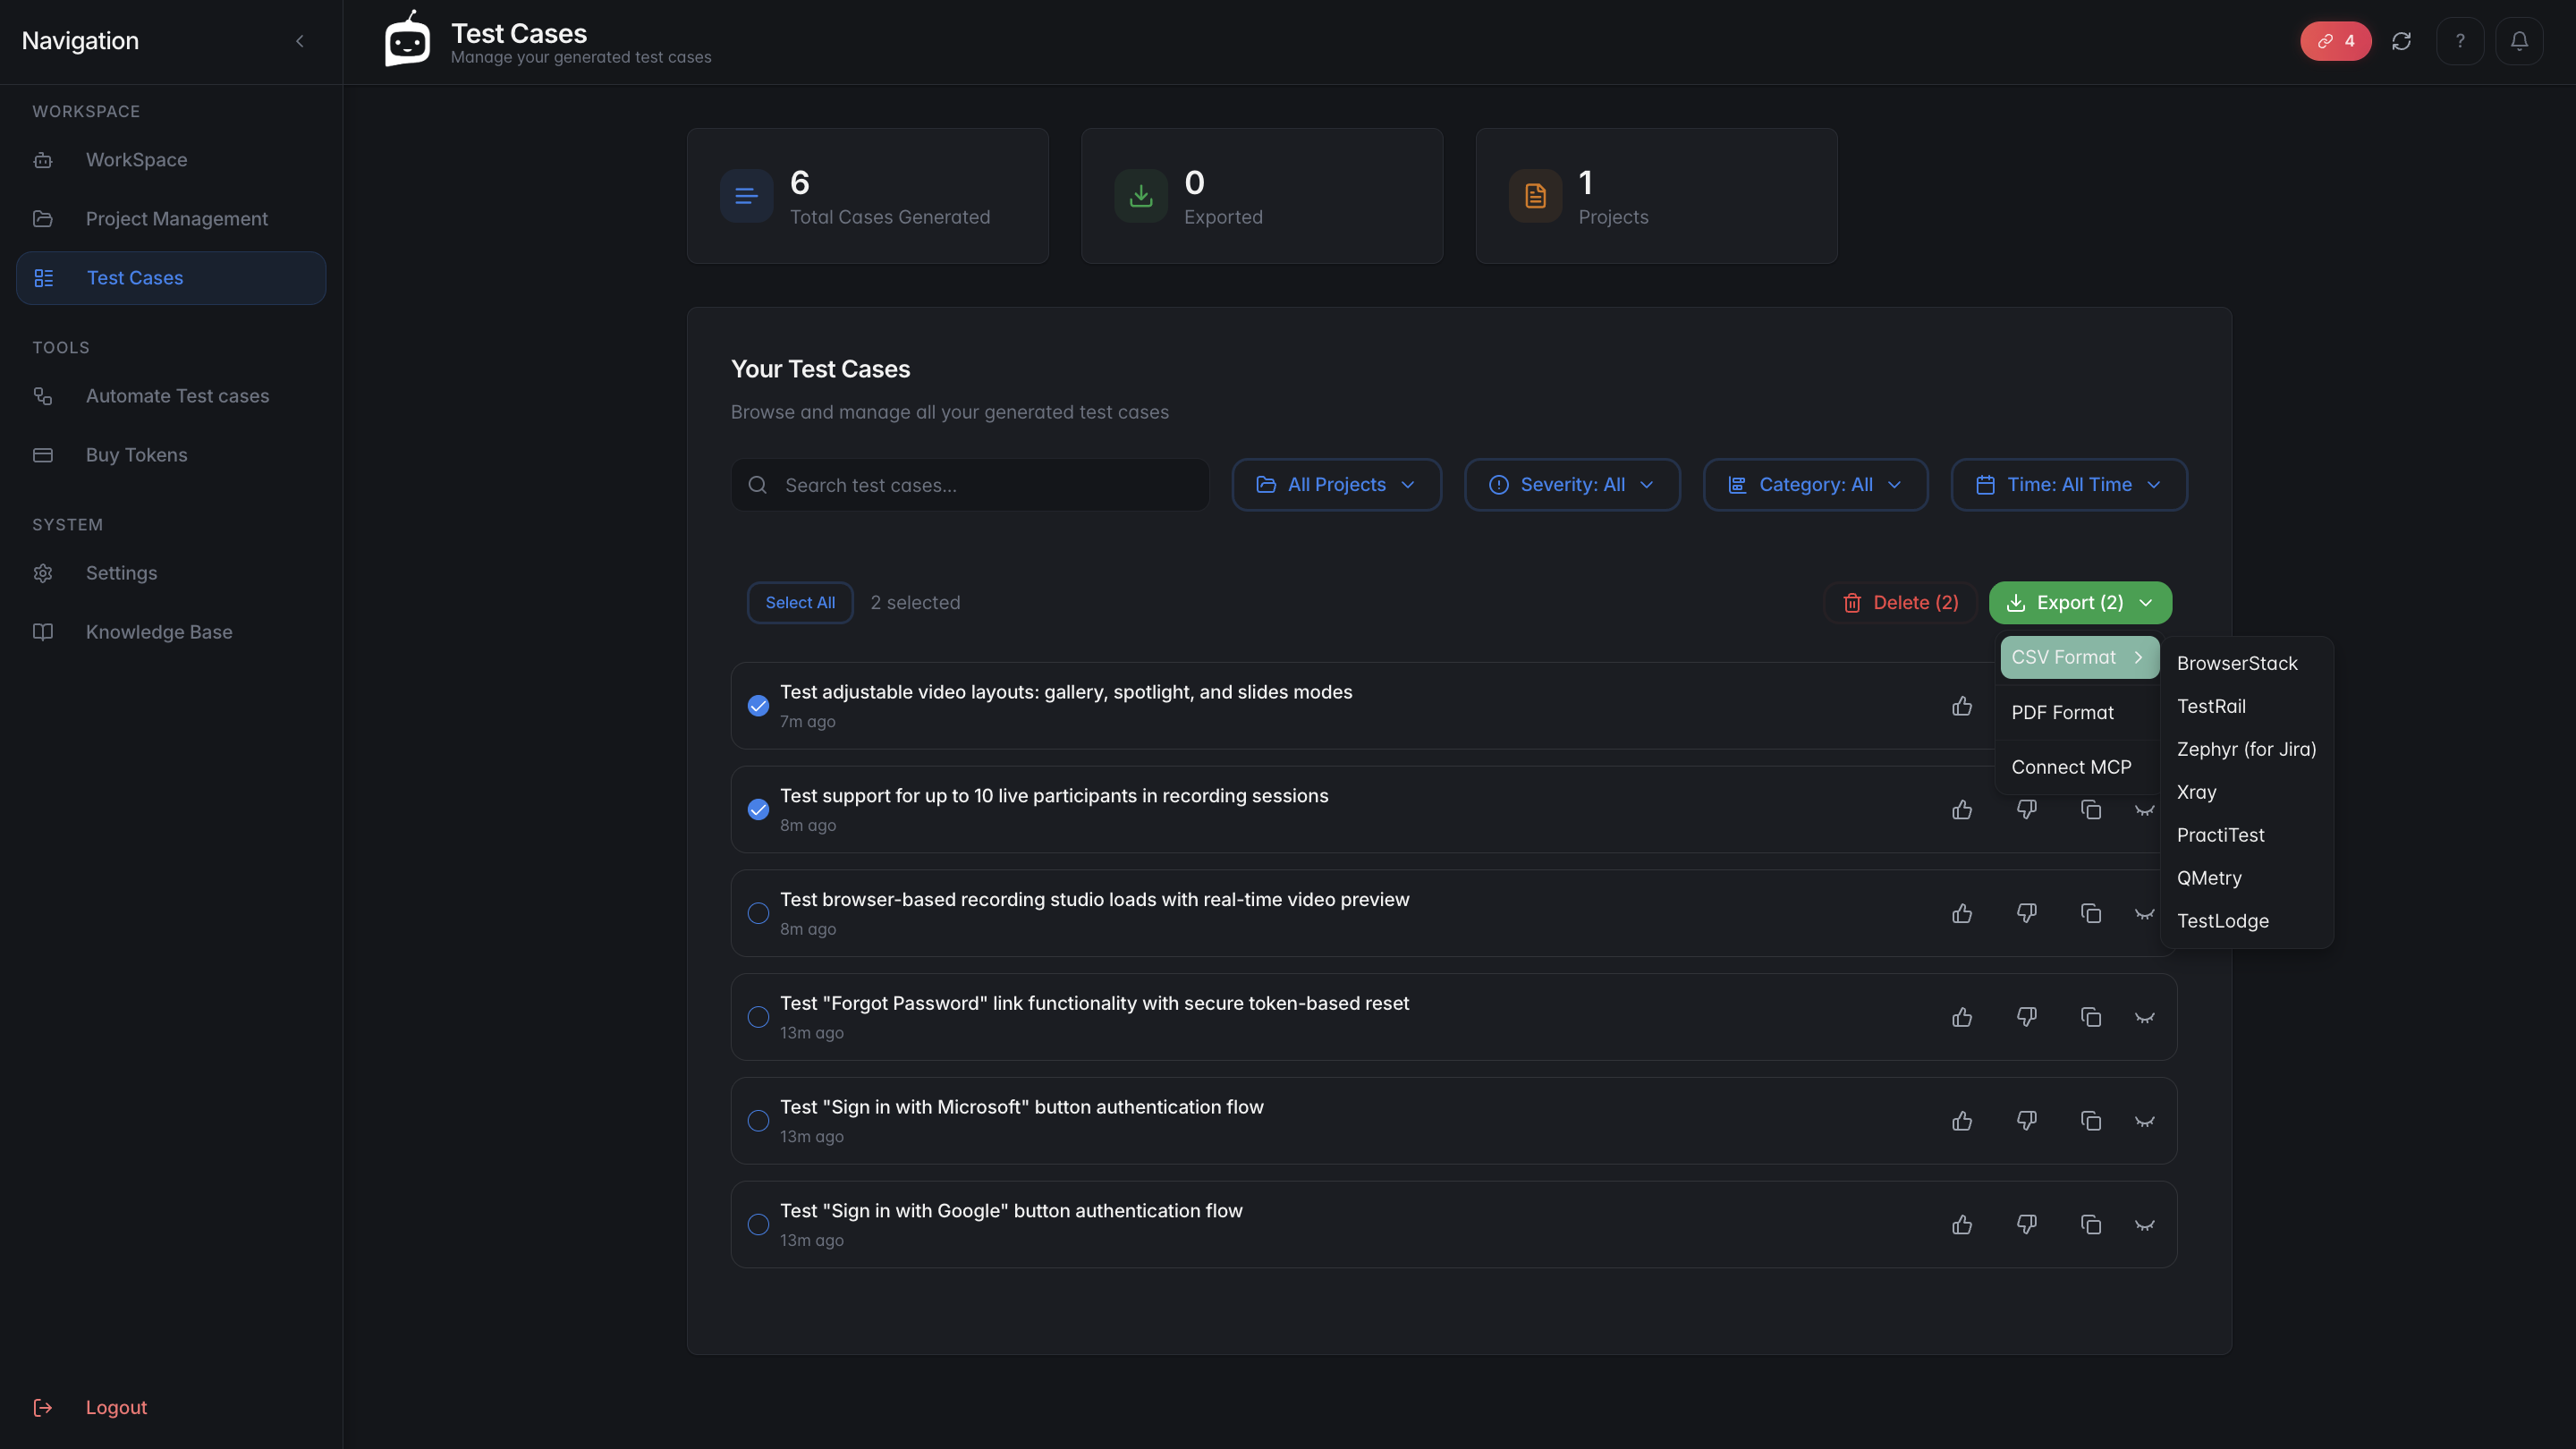Copy the Sign in with Google test case
This screenshot has width=2576, height=1449.
(x=2090, y=1224)
